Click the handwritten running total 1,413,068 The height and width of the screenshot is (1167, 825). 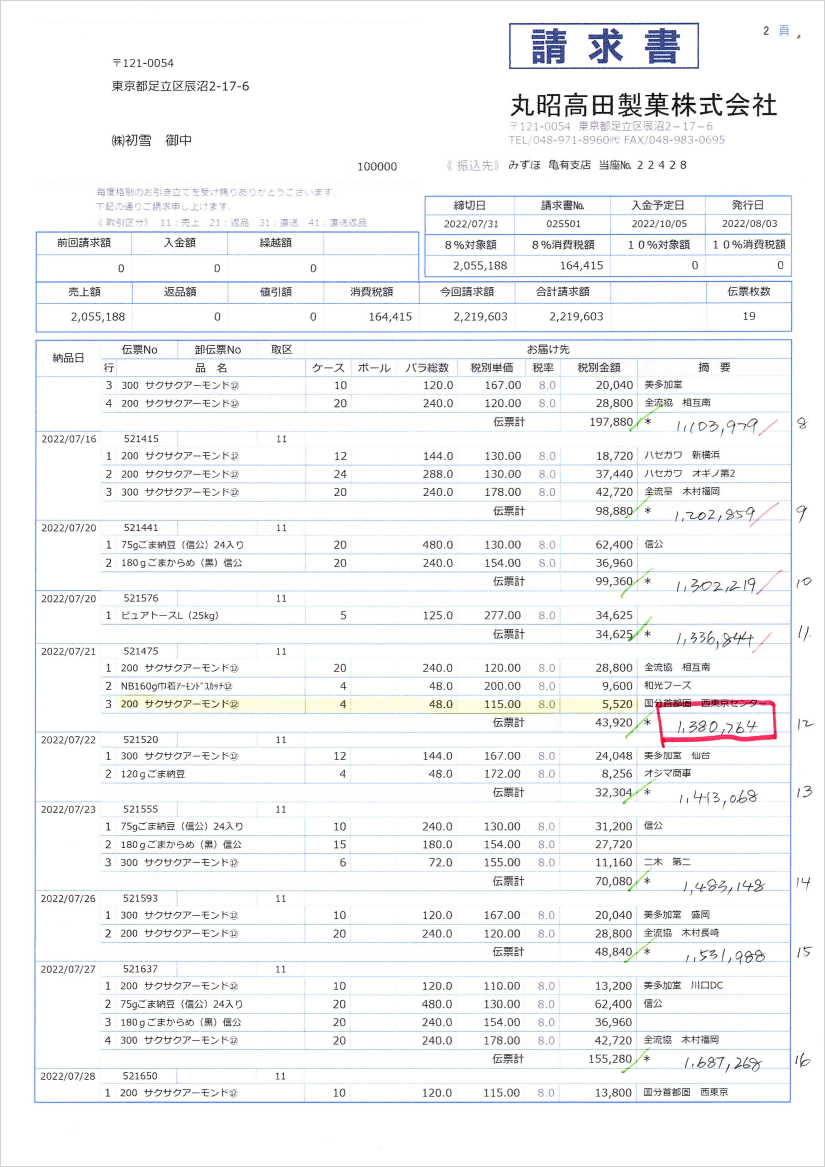pos(717,798)
